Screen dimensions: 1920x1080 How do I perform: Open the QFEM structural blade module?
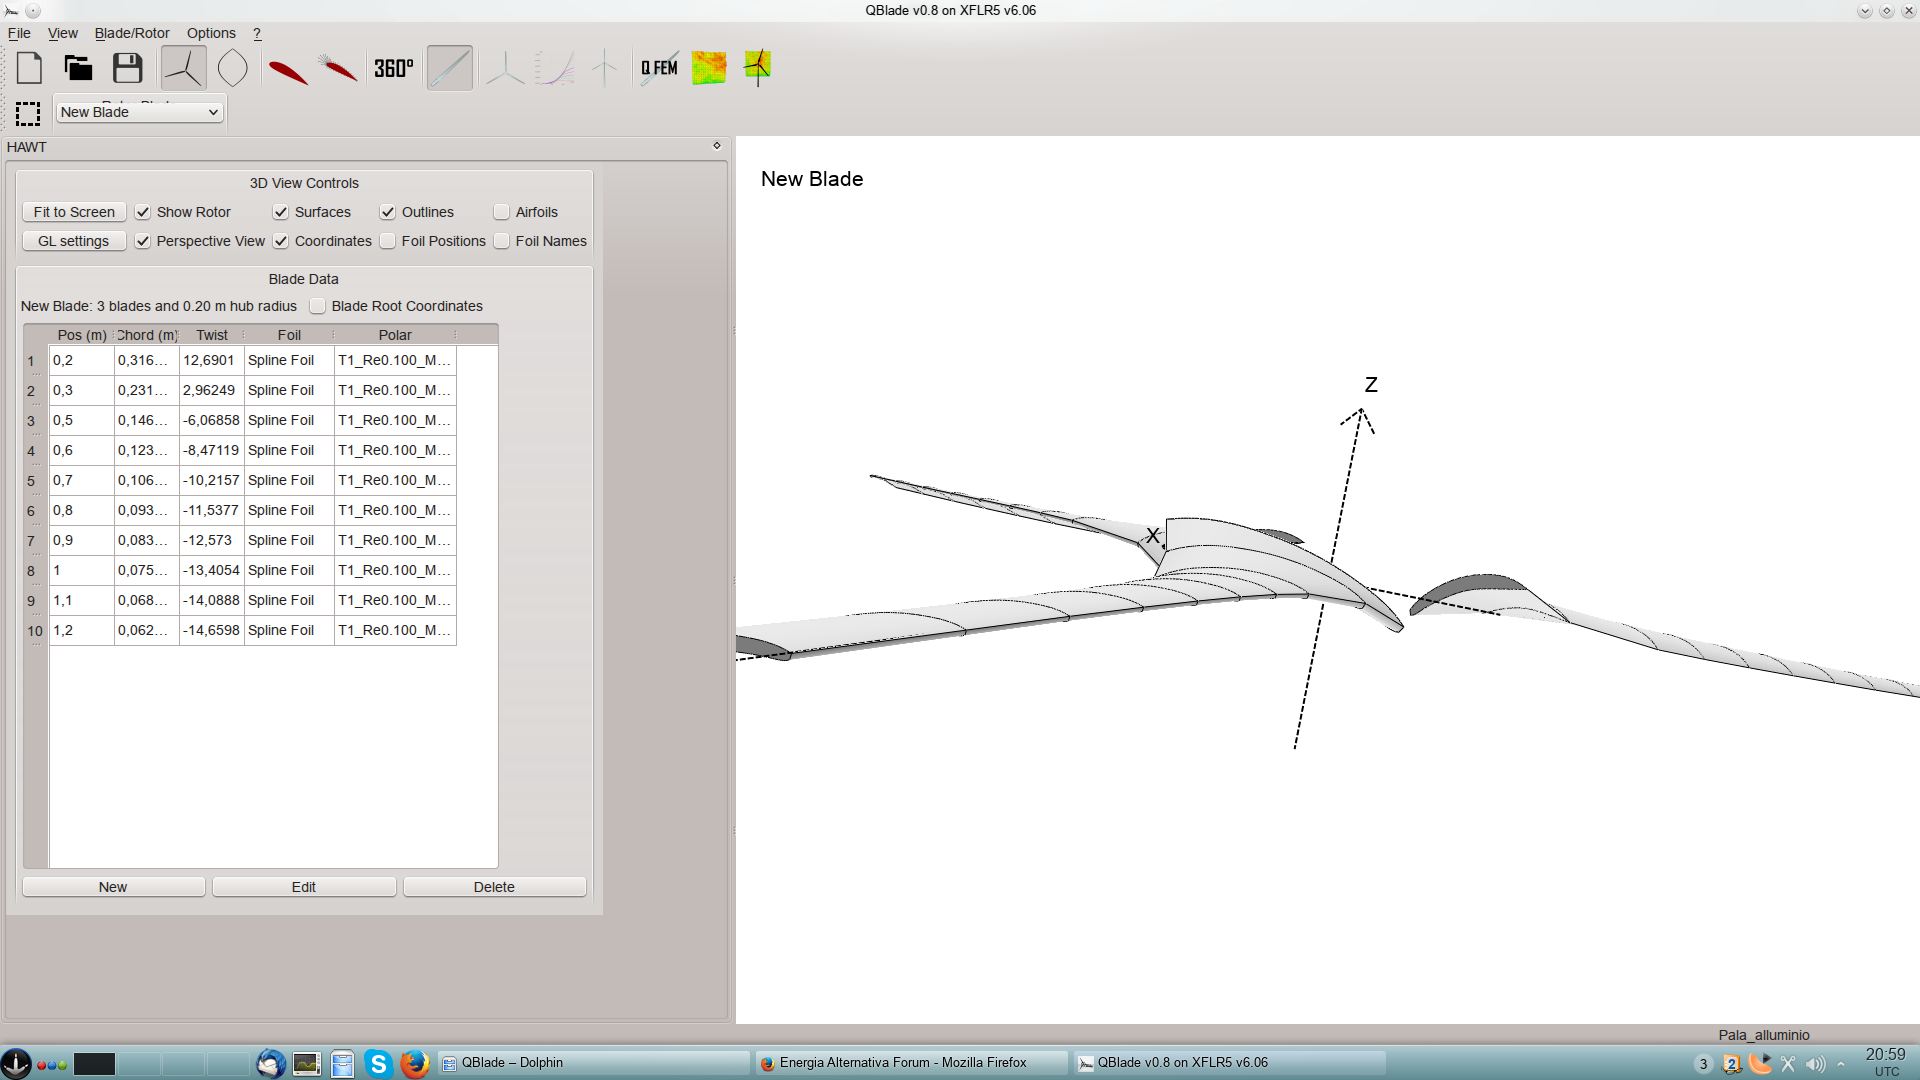(x=659, y=68)
